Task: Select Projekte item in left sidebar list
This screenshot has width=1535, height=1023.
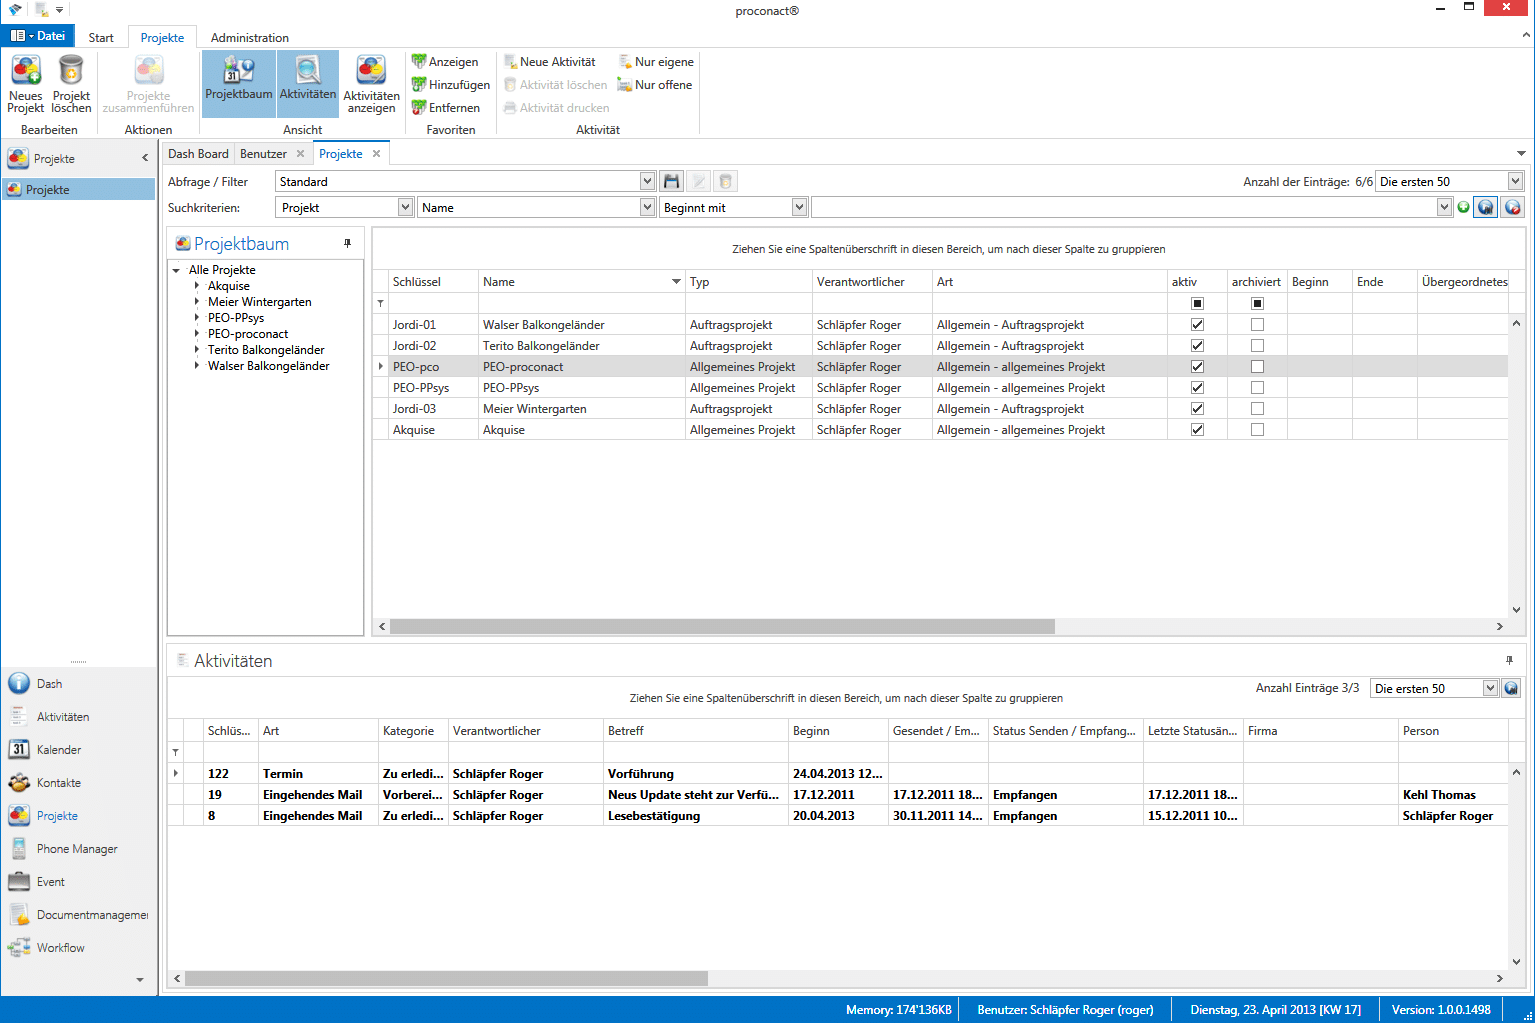Action: click(79, 189)
